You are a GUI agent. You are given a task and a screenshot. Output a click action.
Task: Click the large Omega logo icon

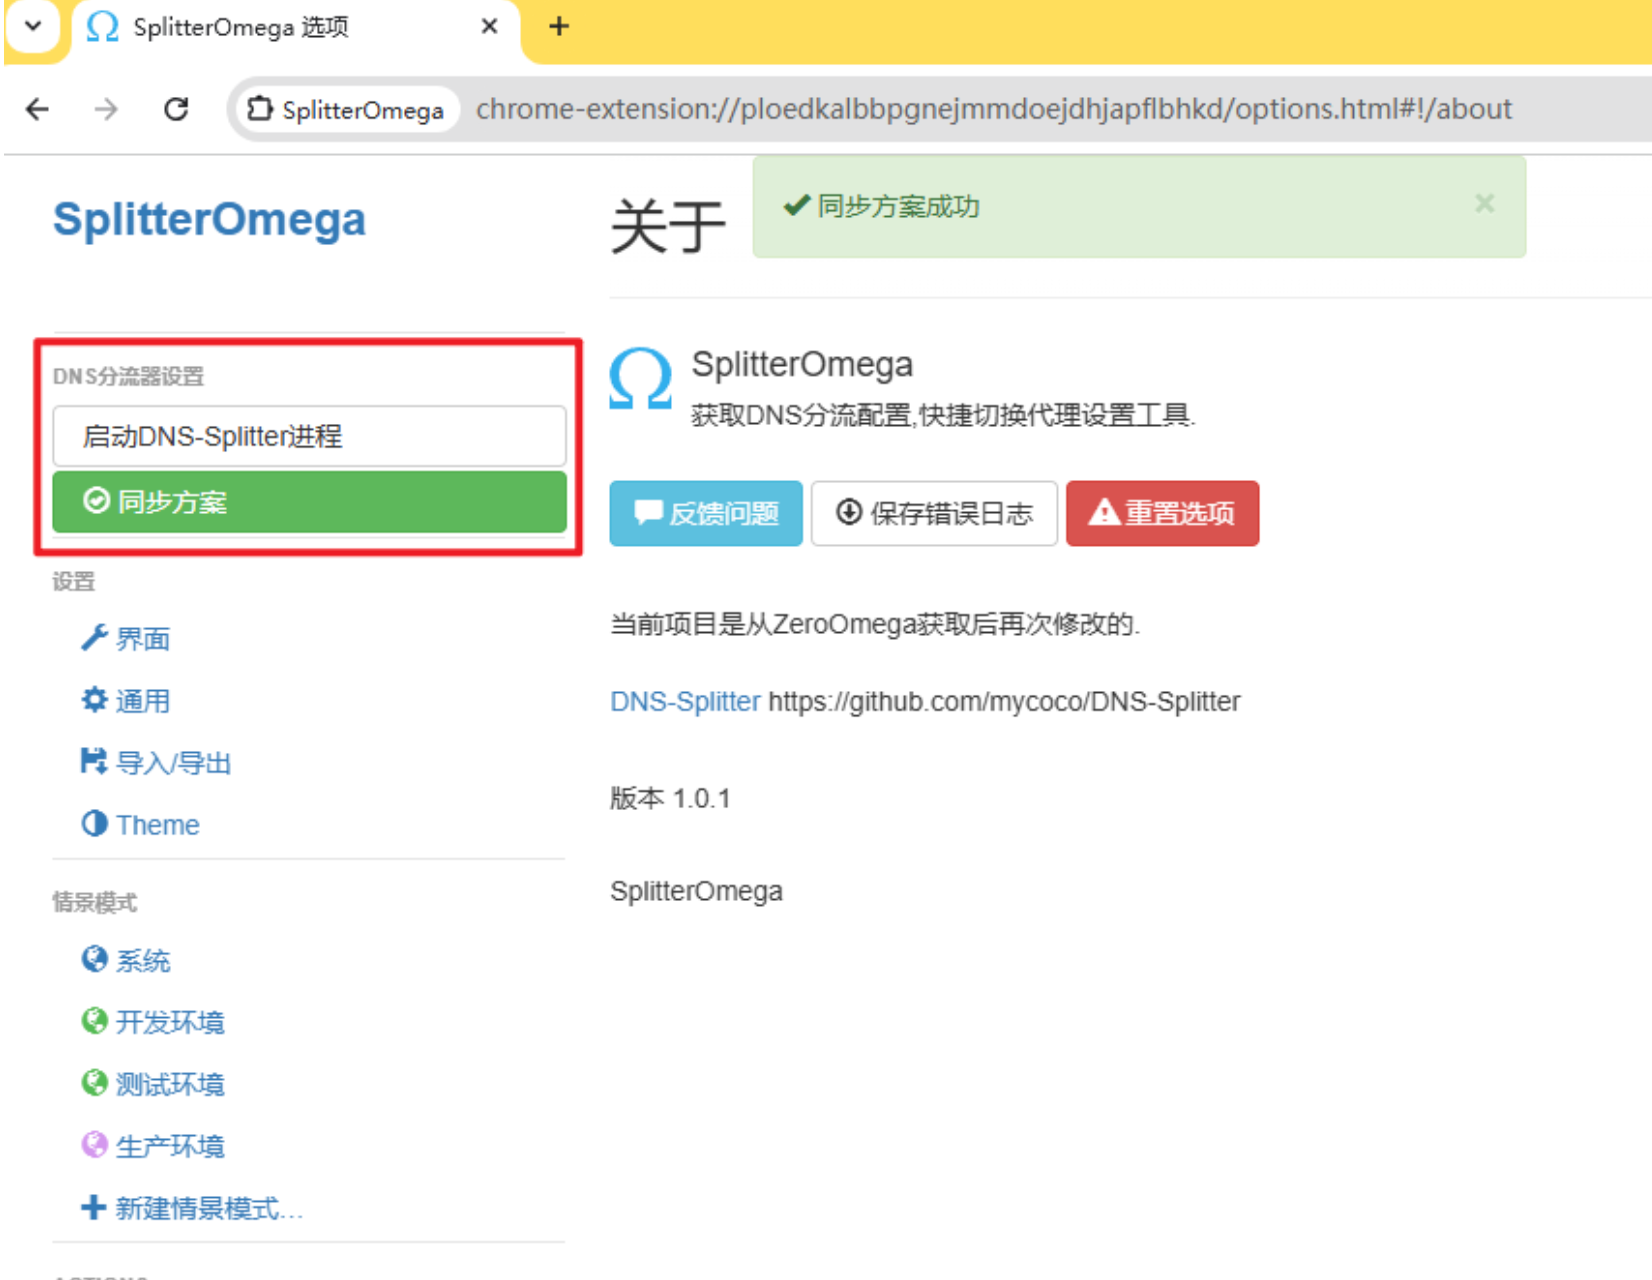640,379
